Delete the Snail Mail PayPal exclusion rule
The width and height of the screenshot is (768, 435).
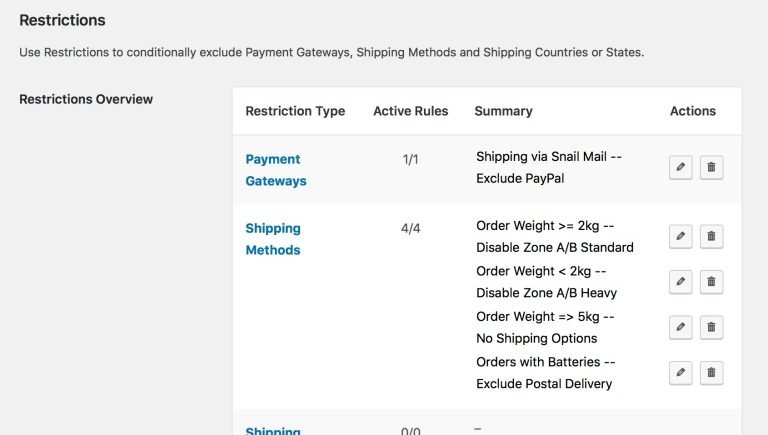pyautogui.click(x=711, y=167)
